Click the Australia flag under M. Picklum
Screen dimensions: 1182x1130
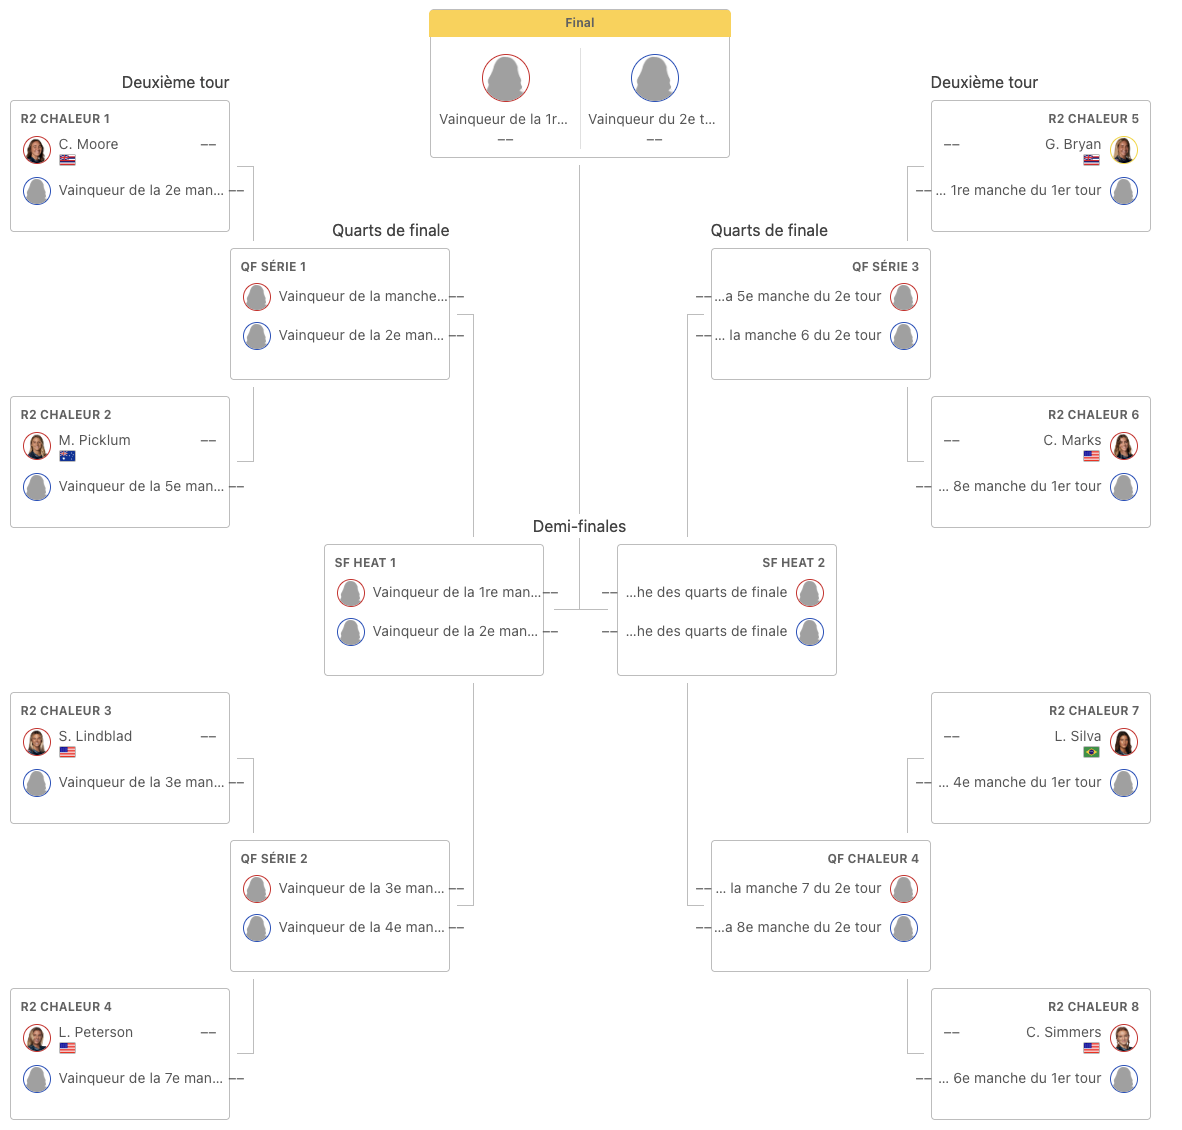coord(67,456)
